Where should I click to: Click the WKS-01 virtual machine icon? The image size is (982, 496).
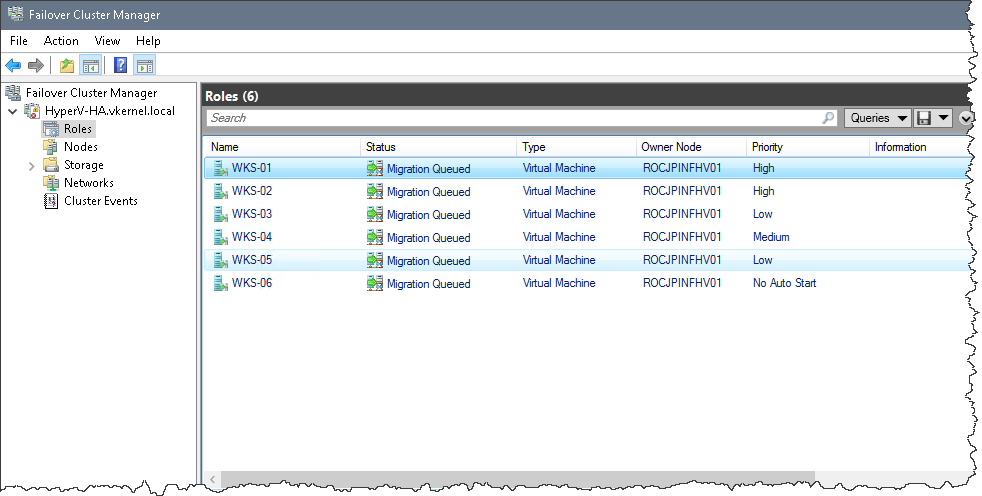[220, 168]
